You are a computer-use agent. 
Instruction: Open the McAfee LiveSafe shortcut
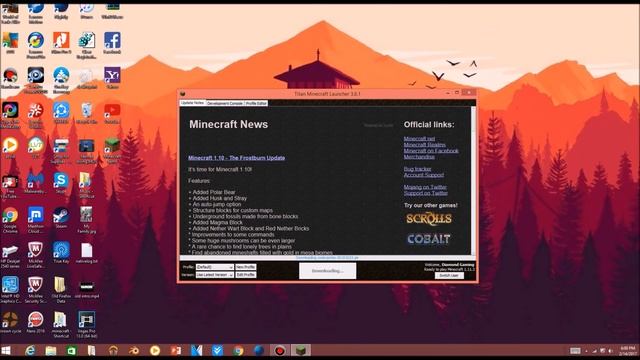point(36,255)
